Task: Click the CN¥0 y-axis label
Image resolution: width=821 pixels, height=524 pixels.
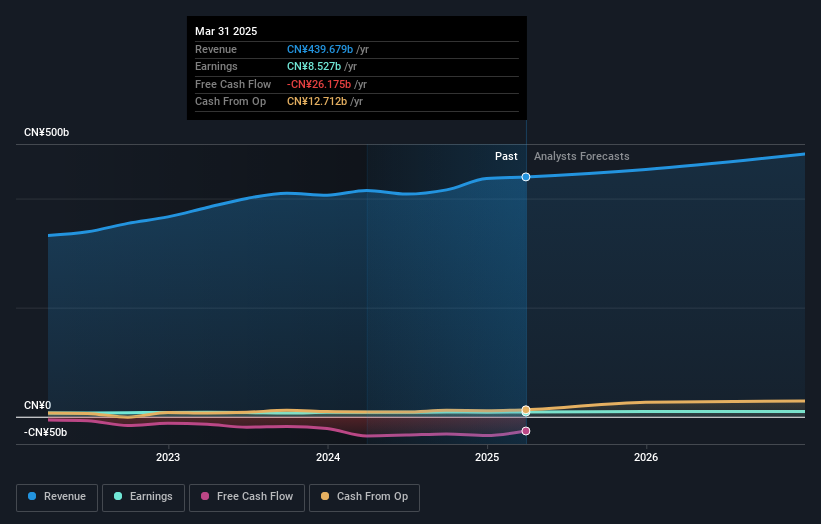Action: coord(38,405)
